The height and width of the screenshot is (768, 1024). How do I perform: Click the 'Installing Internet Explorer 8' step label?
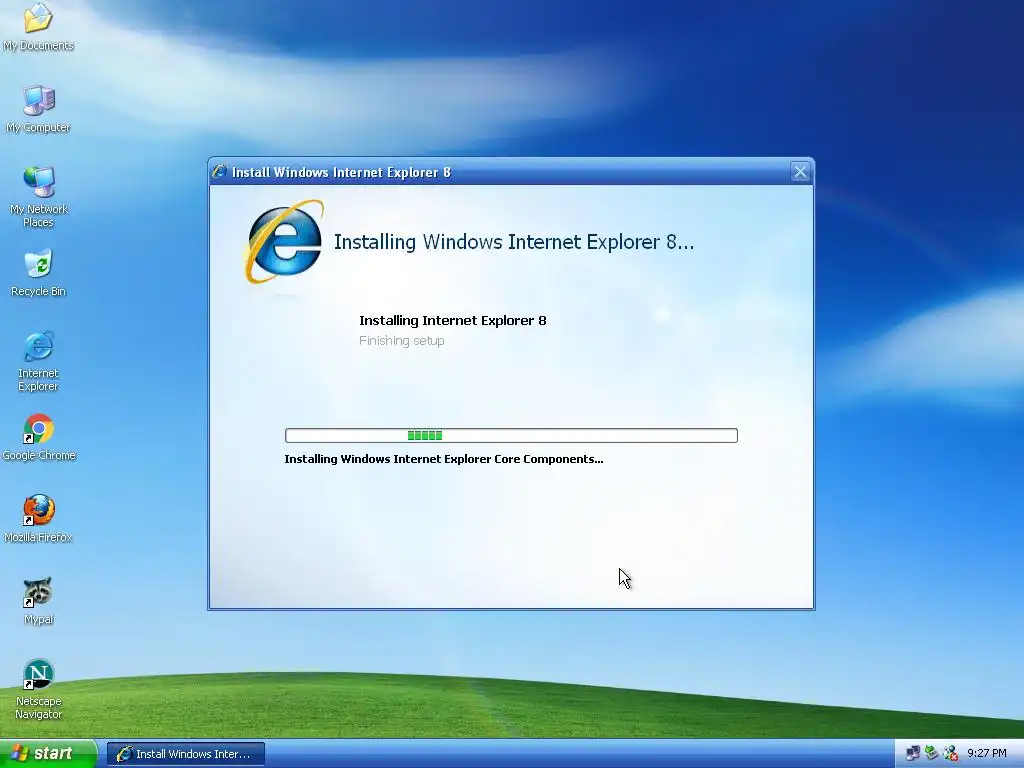coord(453,321)
